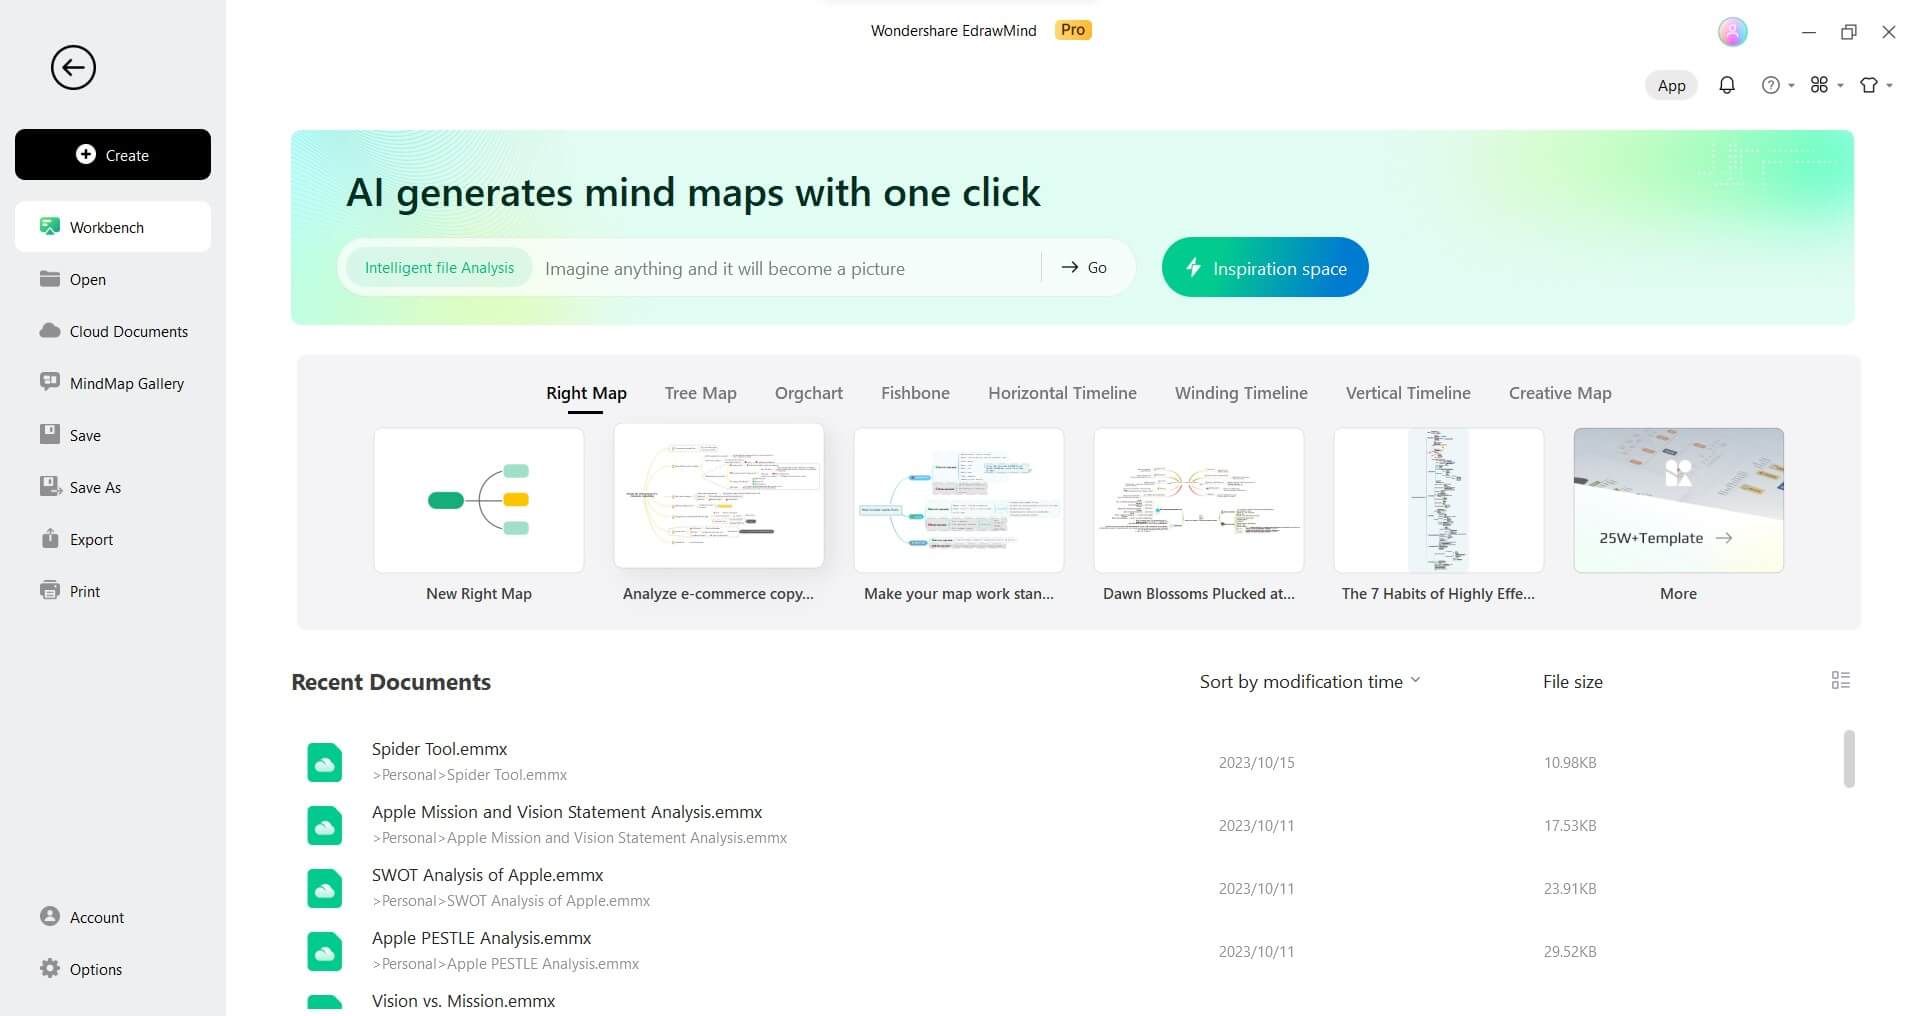Click the App button
The height and width of the screenshot is (1016, 1920).
pyautogui.click(x=1671, y=85)
